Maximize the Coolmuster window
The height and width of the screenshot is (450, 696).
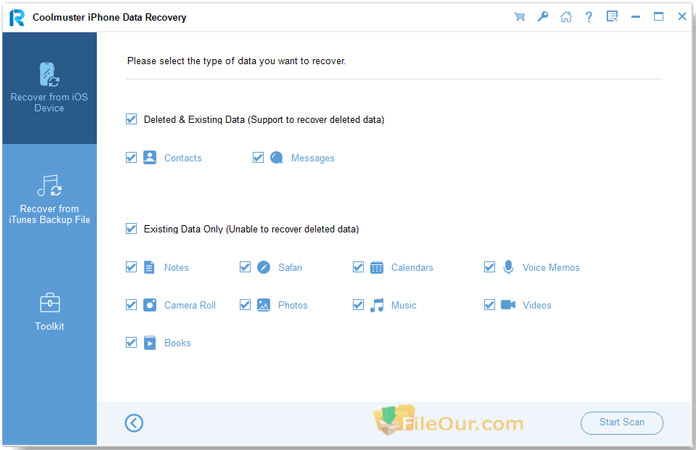(659, 17)
